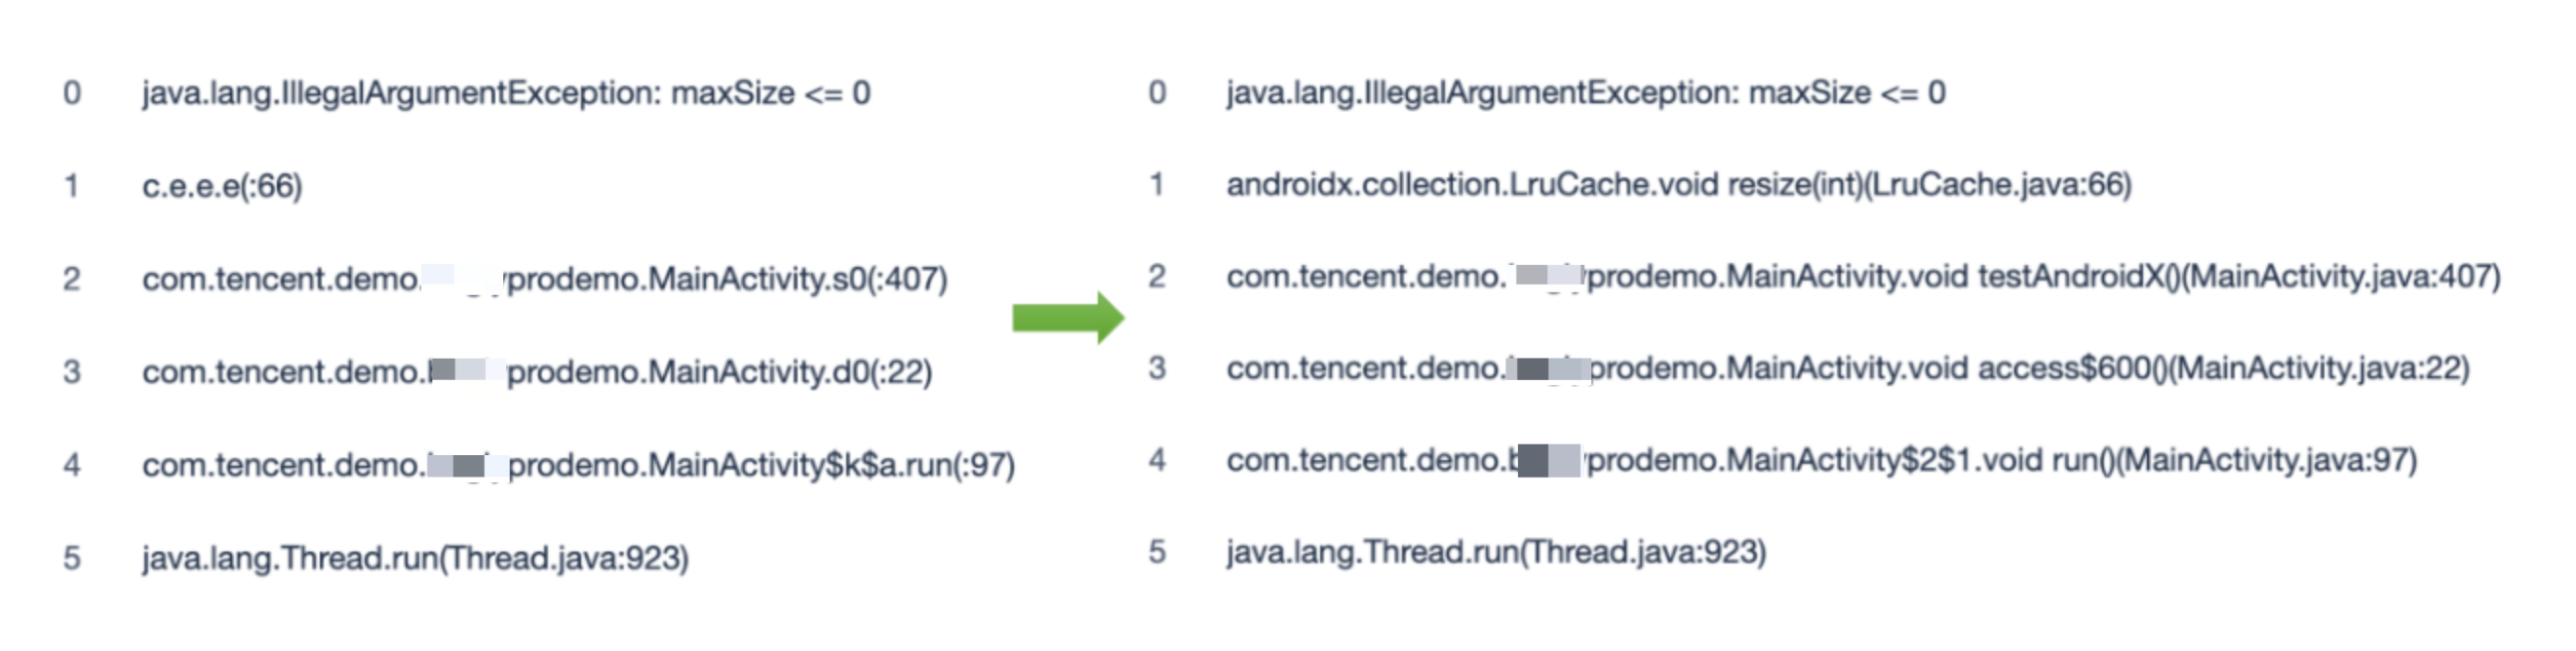The width and height of the screenshot is (2576, 651).
Task: Click the blurred package segment in the testAndroidX() frame
Action: [x=1546, y=276]
